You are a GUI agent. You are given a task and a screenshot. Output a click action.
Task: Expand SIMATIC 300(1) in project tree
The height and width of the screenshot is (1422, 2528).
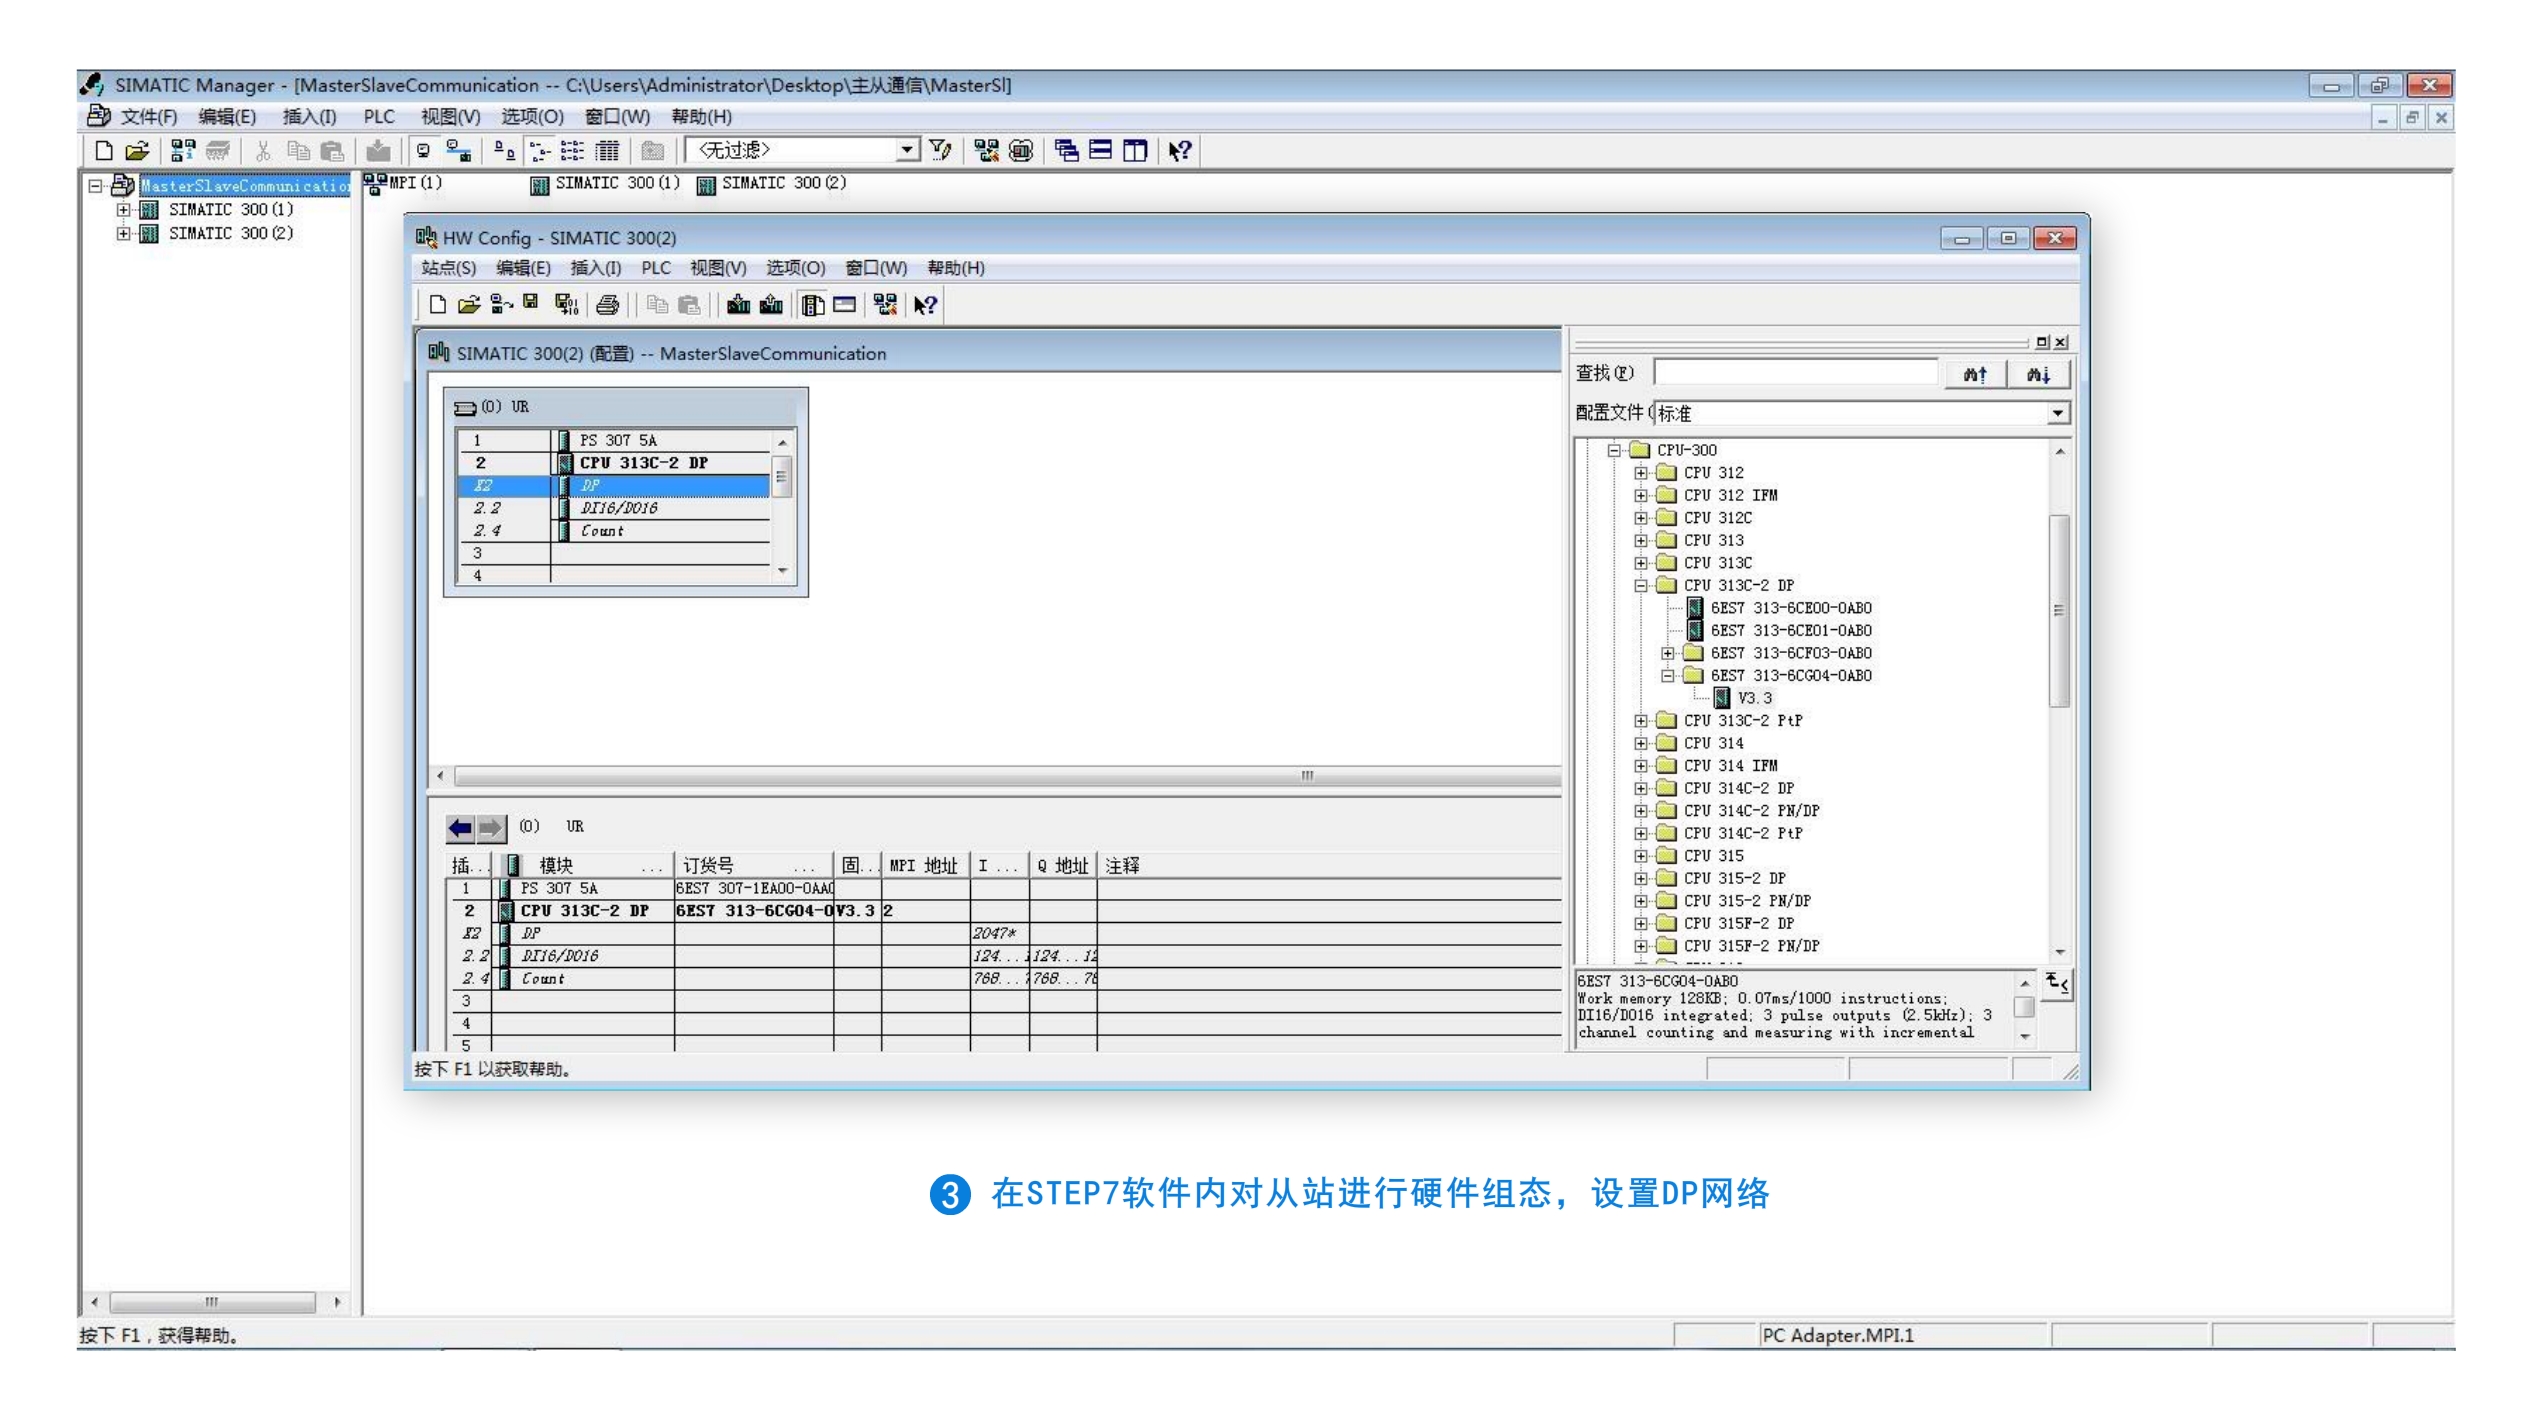click(x=123, y=210)
